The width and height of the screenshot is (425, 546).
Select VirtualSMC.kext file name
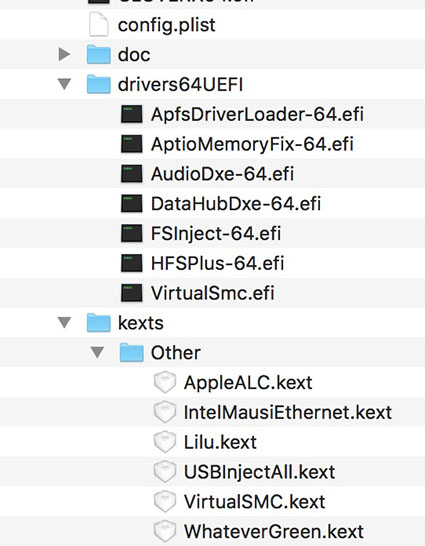coord(254,502)
